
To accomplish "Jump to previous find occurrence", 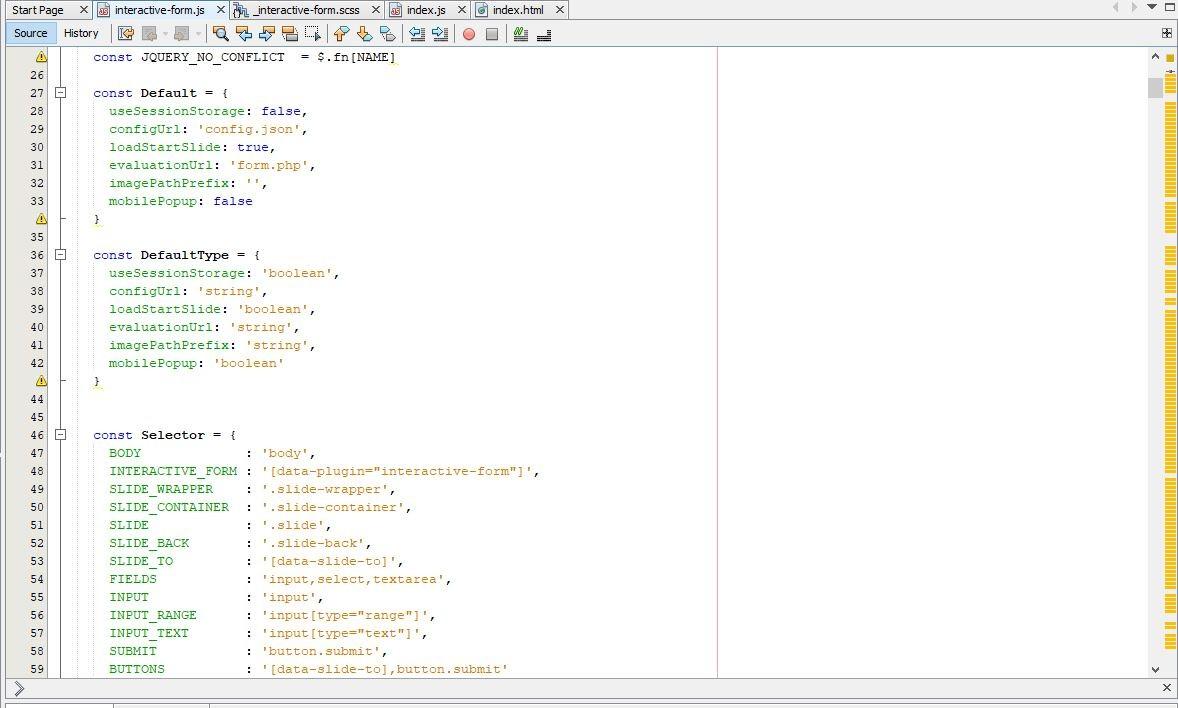I will (243, 34).
